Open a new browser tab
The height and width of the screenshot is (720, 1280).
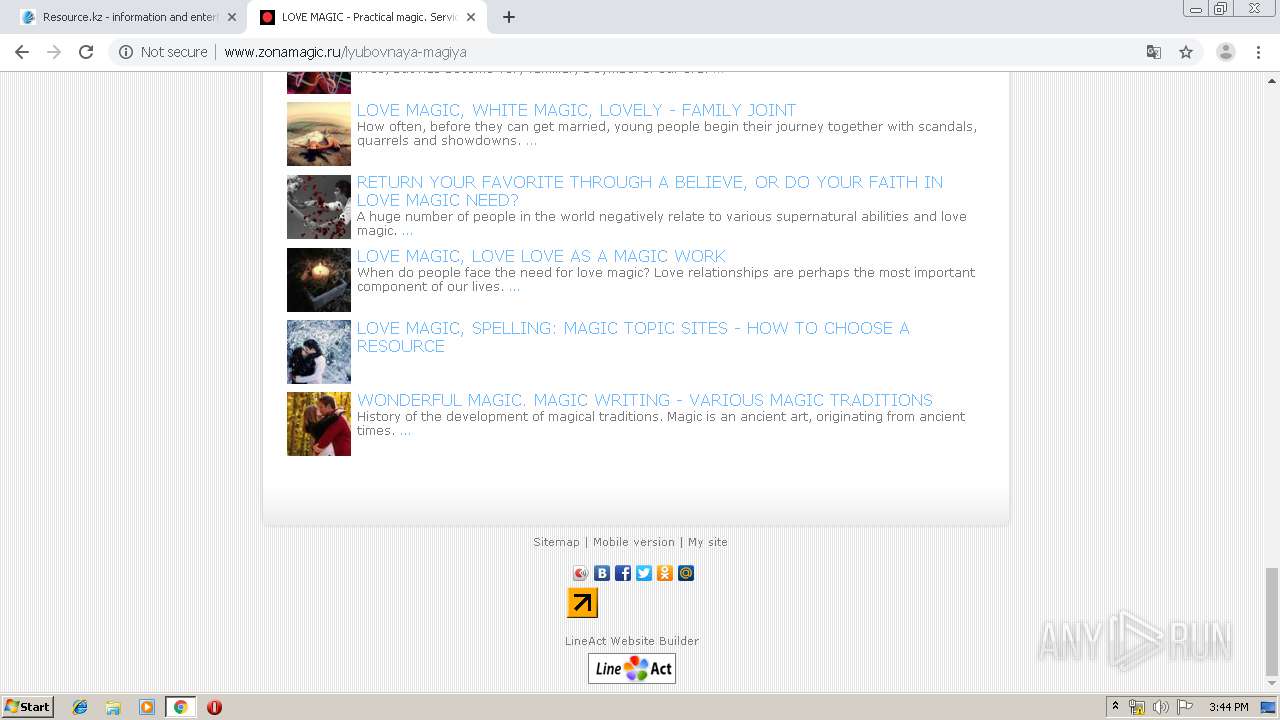click(508, 17)
